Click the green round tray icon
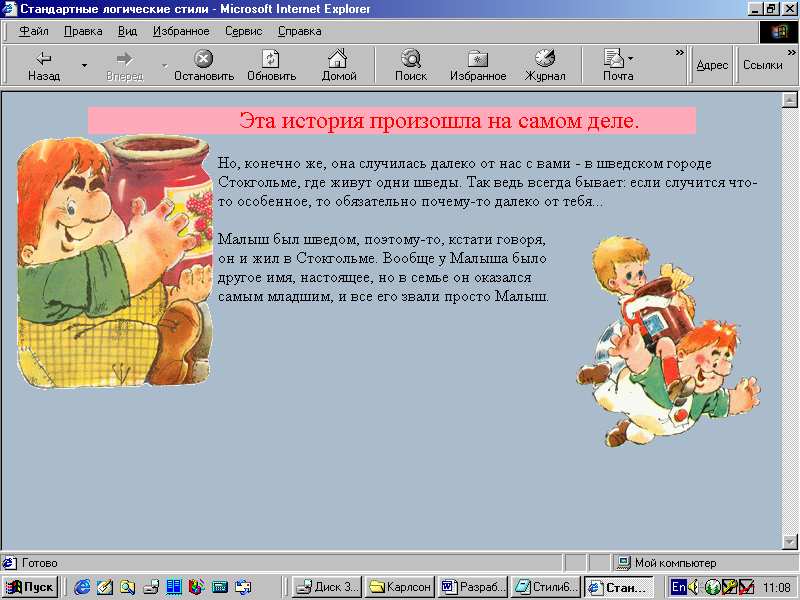 tap(713, 587)
